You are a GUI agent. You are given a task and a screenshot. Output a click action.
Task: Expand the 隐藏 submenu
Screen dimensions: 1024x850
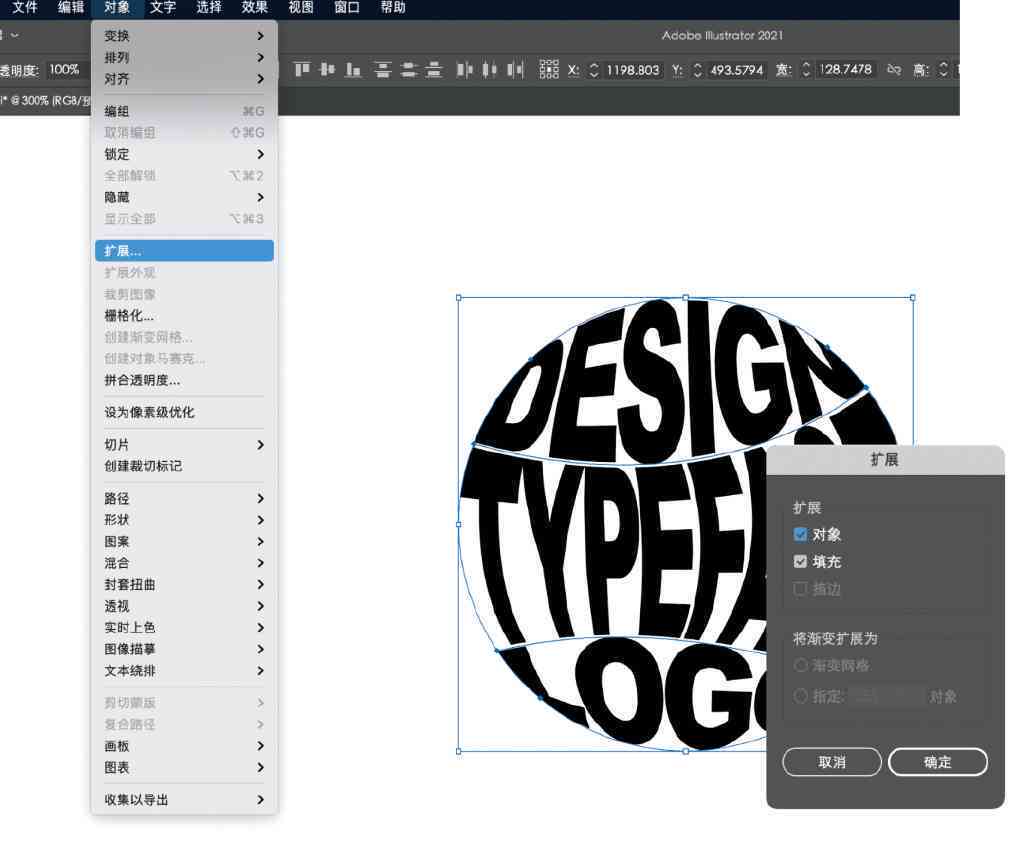(184, 197)
